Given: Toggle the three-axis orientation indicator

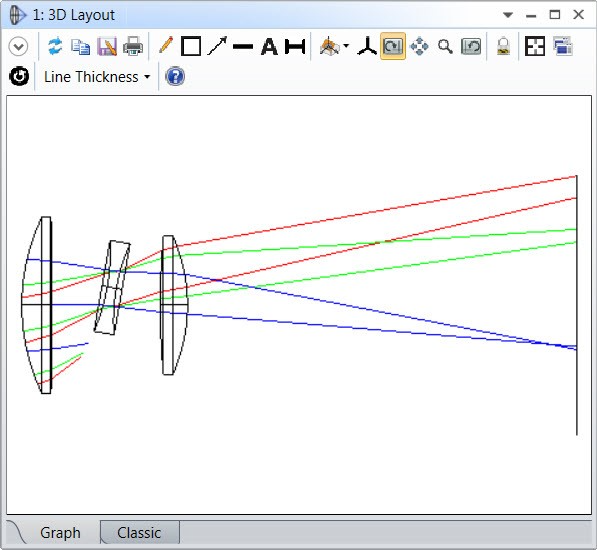Looking at the screenshot, I should pos(367,46).
